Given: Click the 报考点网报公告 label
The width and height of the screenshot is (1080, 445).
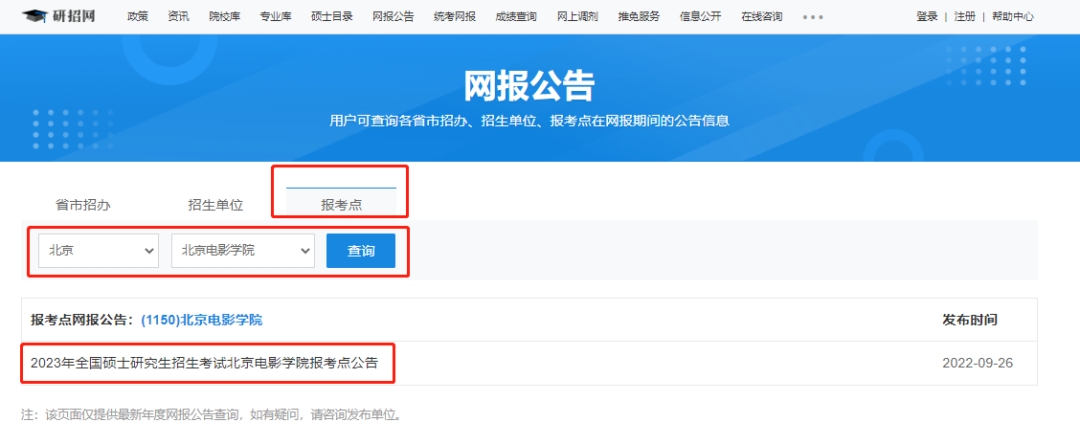Looking at the screenshot, I should (81, 320).
